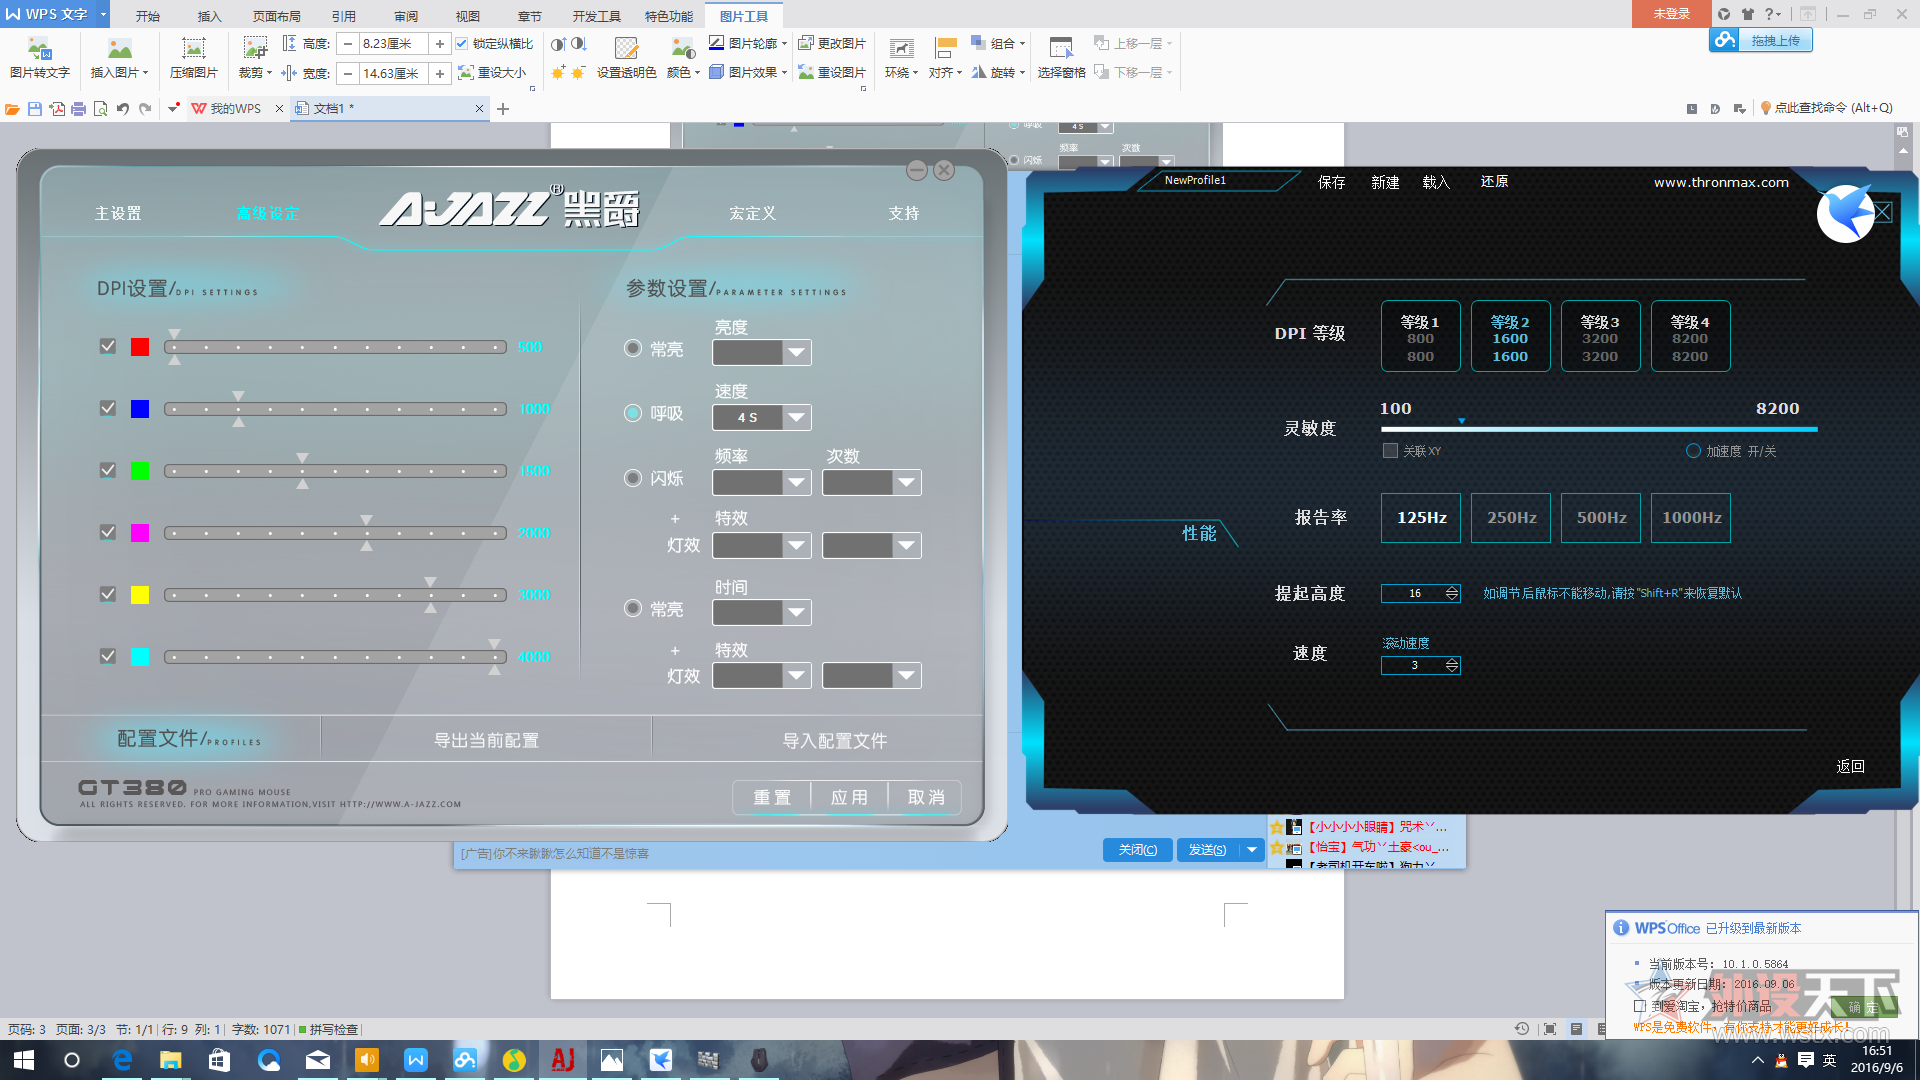Open the 亮度 brightness dropdown
Image resolution: width=1920 pixels, height=1080 pixels.
[x=762, y=352]
